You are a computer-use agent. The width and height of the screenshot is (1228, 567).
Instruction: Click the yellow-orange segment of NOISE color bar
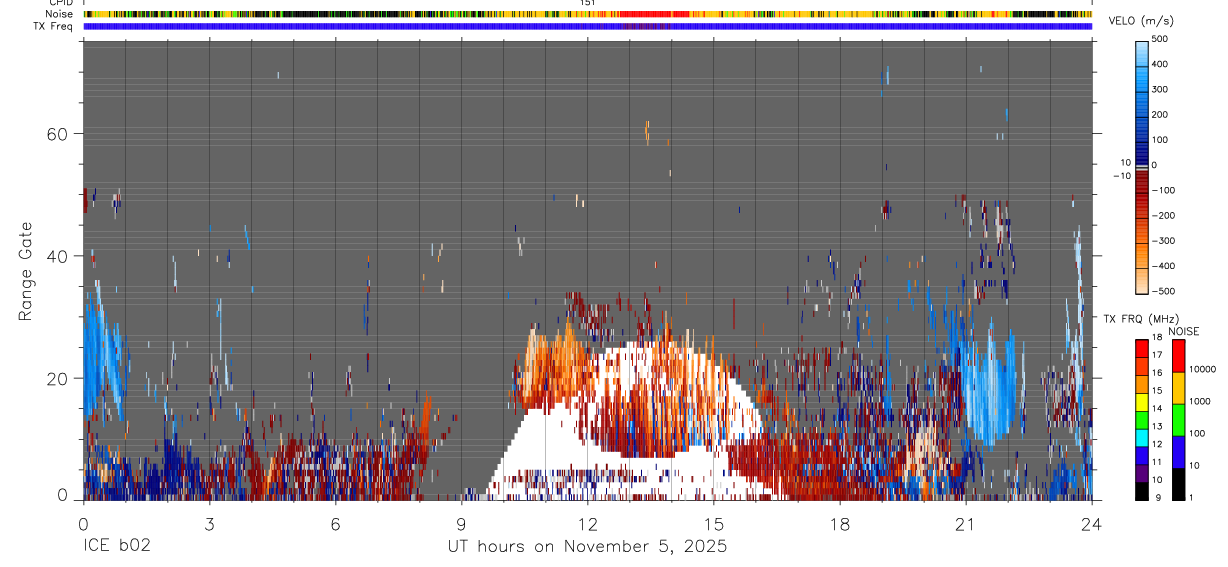1179,388
